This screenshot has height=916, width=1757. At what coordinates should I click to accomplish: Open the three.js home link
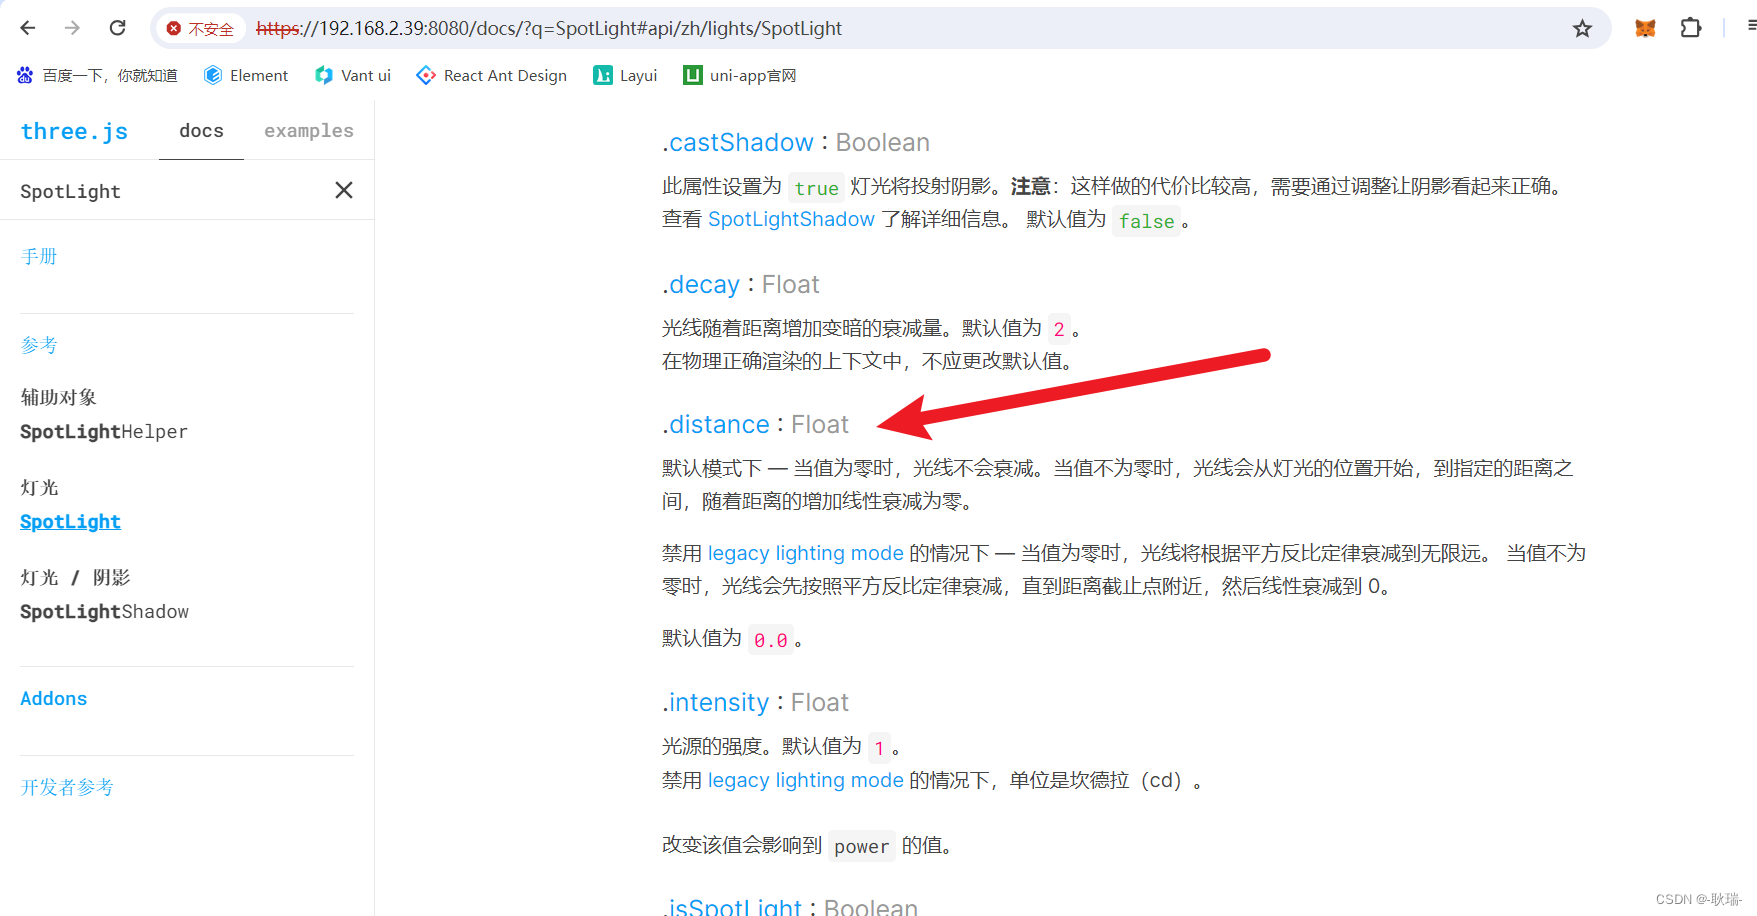74,131
